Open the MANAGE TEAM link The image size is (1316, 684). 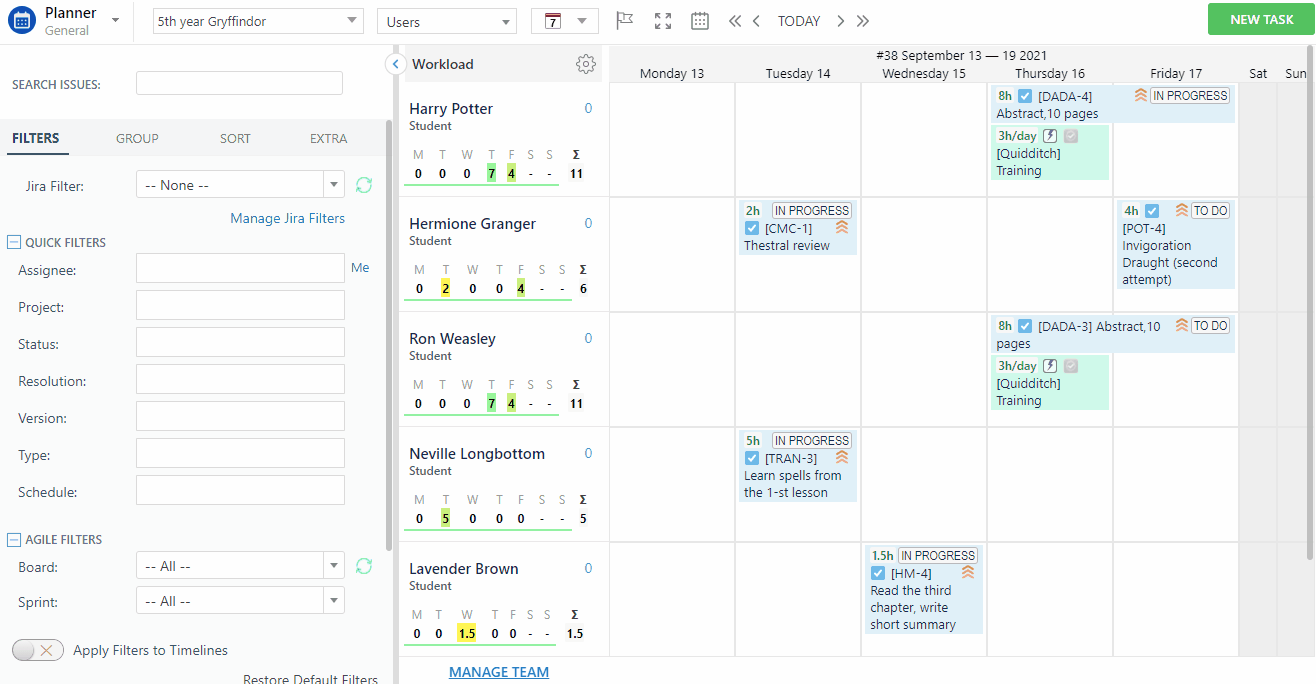point(499,672)
